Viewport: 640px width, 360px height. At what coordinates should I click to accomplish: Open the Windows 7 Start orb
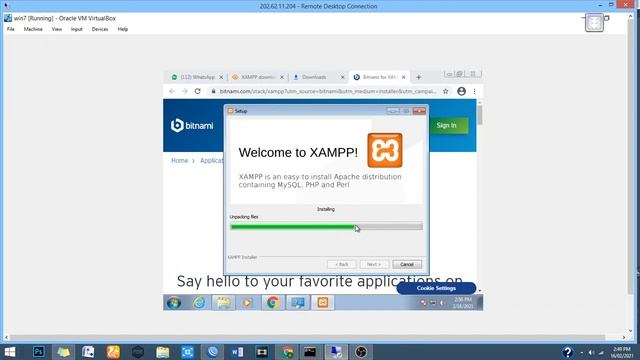click(174, 302)
